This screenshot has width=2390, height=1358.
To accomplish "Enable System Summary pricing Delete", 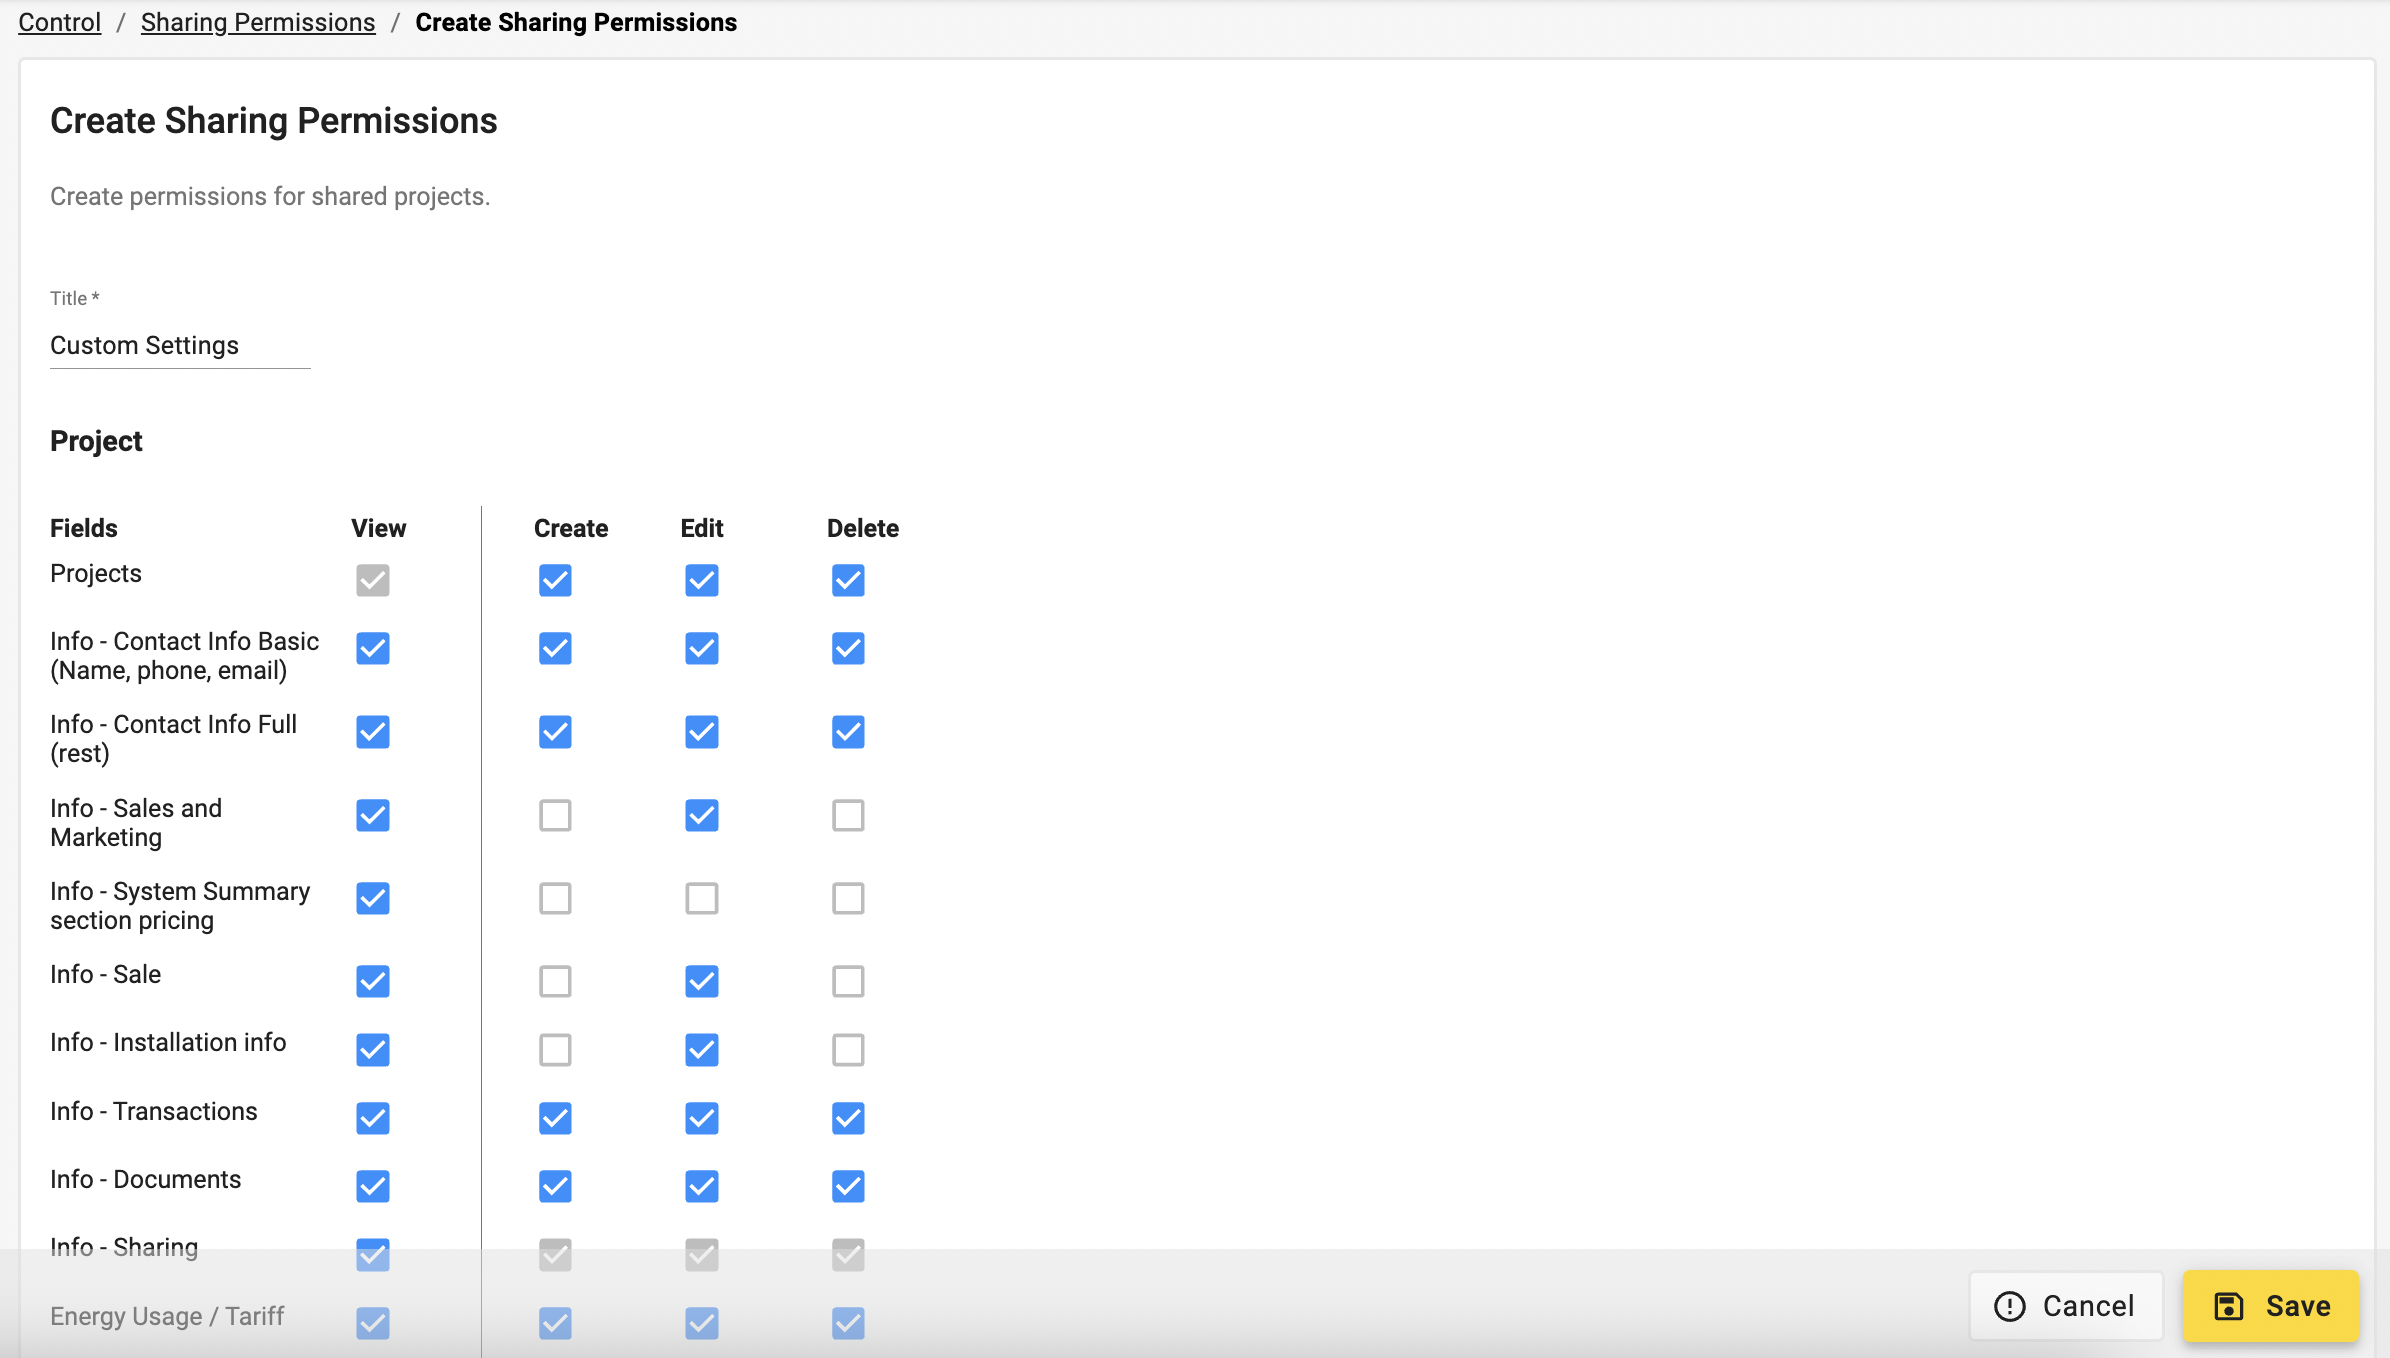I will (x=848, y=898).
